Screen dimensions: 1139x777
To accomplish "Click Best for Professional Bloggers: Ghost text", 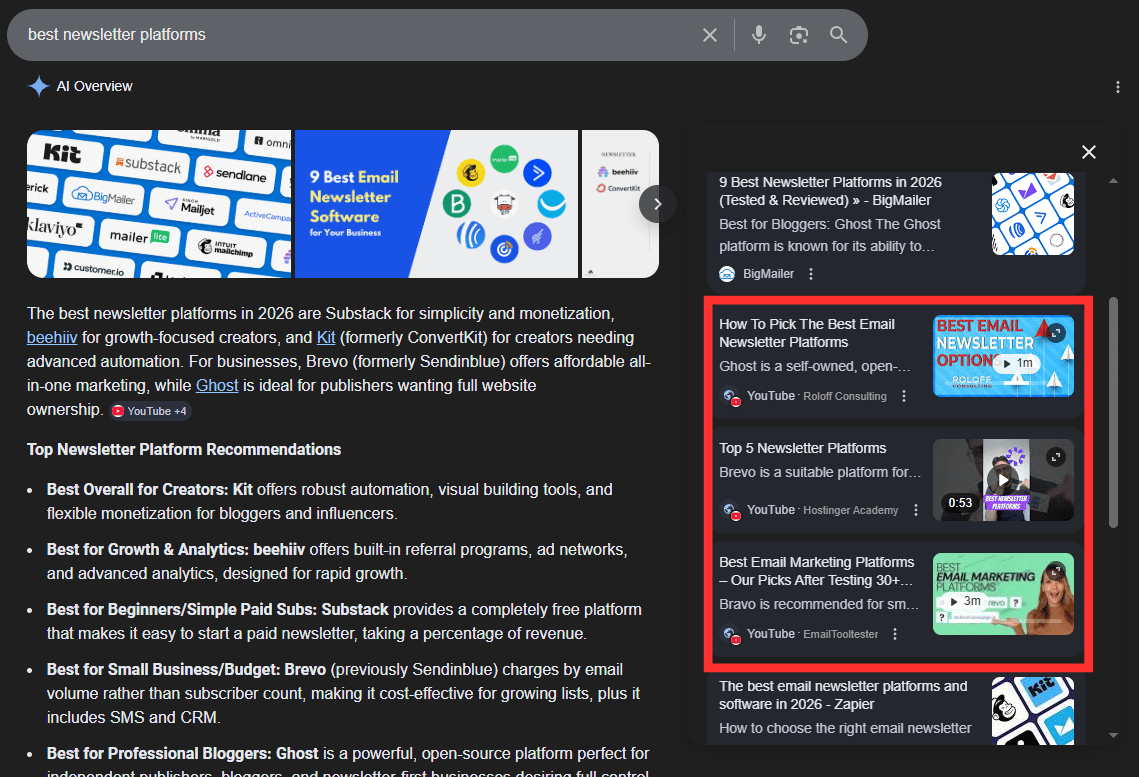I will click(x=182, y=754).
